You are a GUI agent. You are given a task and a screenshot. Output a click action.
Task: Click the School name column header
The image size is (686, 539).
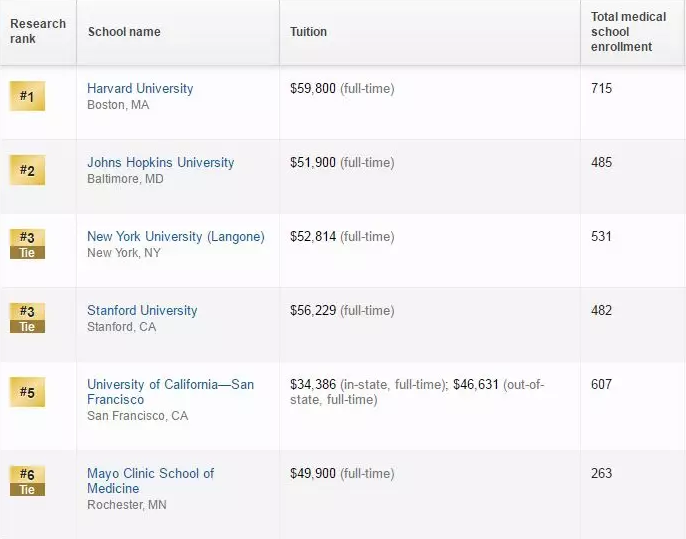124,32
